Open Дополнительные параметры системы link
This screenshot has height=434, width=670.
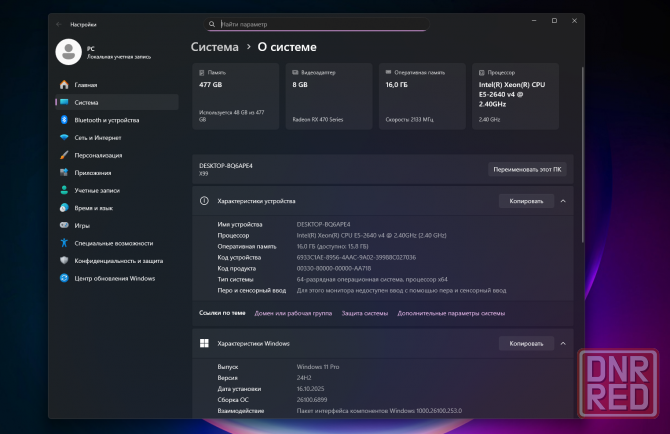point(451,313)
